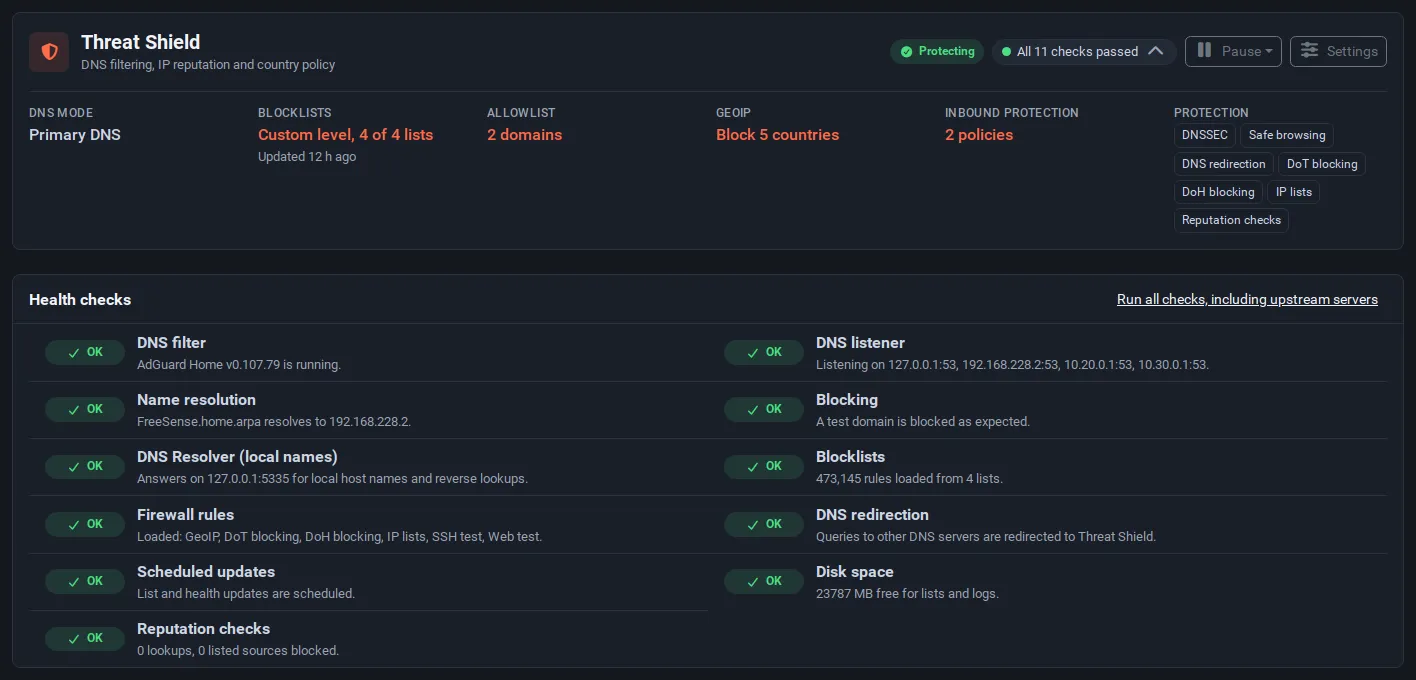This screenshot has height=680, width=1416.
Task: Click the Listening on 127.0.0.1:53 address text
Action: [1012, 365]
